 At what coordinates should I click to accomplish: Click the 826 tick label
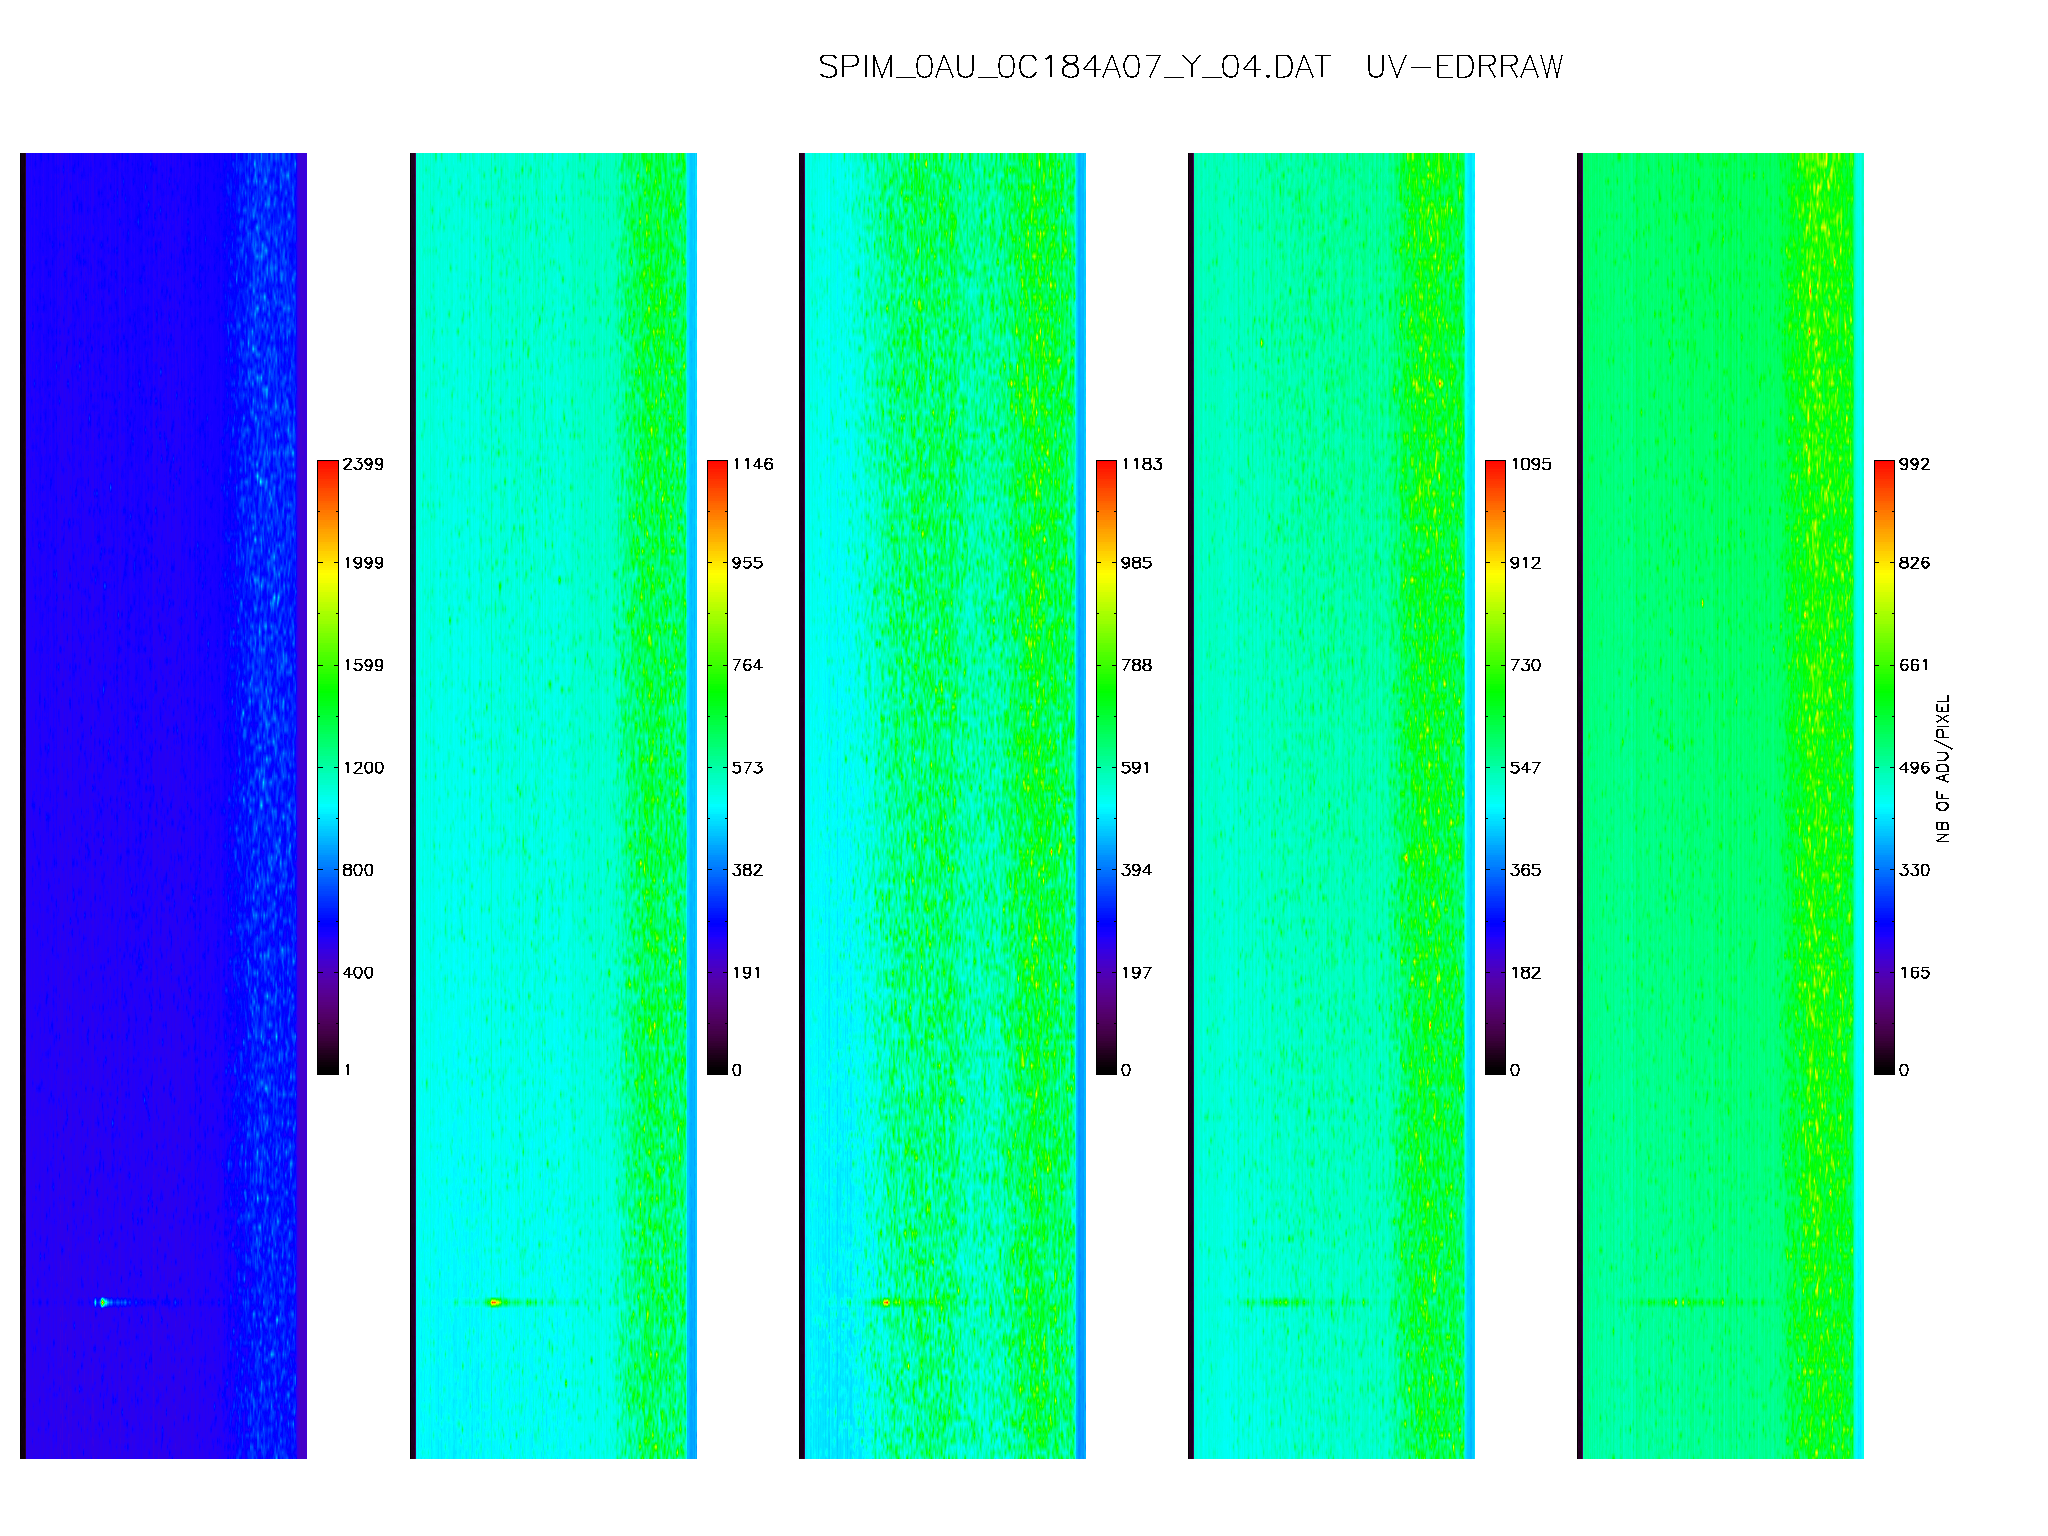1914,563
